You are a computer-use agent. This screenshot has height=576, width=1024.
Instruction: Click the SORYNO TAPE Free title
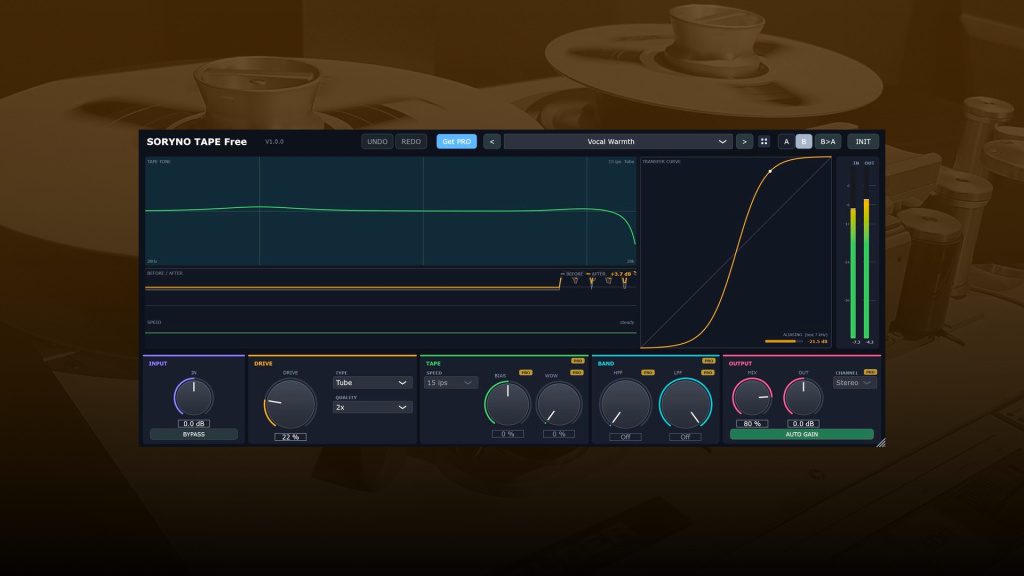(x=197, y=142)
